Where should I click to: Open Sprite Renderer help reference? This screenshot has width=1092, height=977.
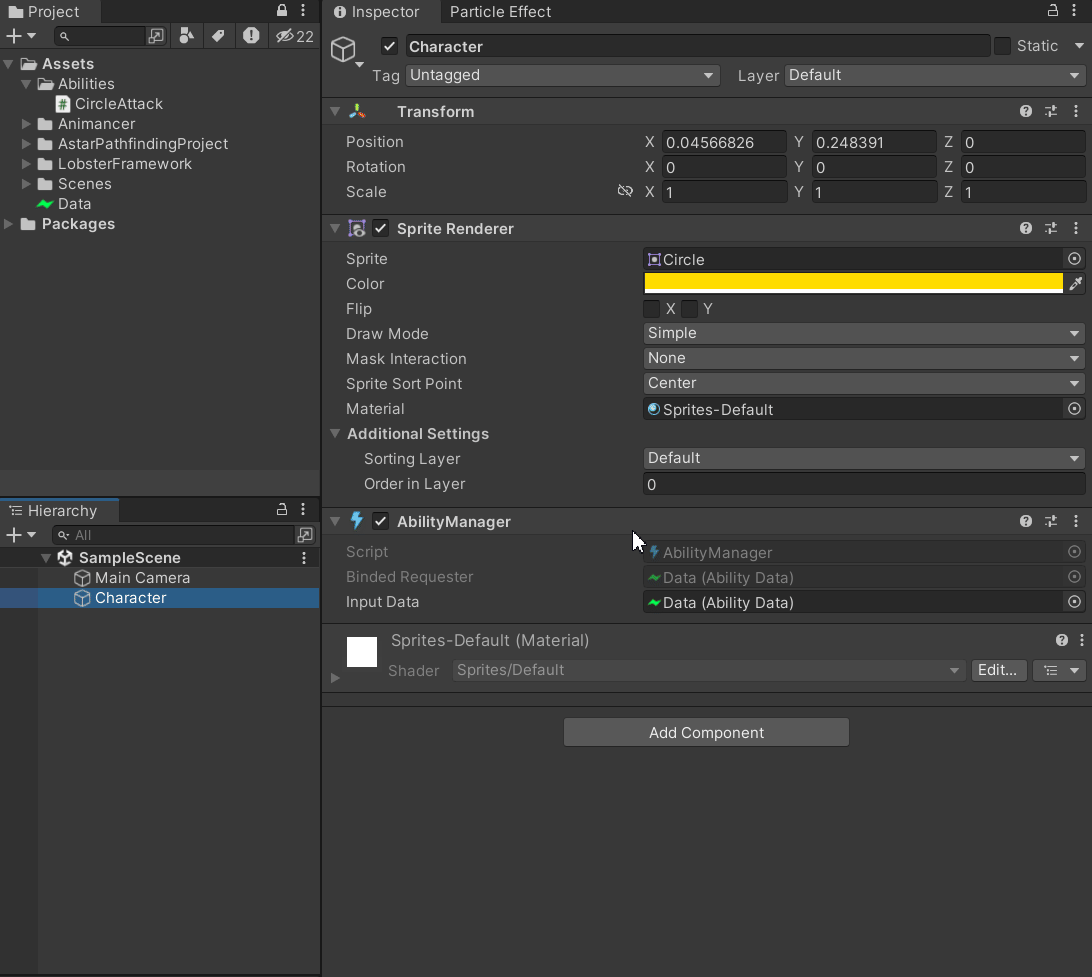tap(1026, 228)
